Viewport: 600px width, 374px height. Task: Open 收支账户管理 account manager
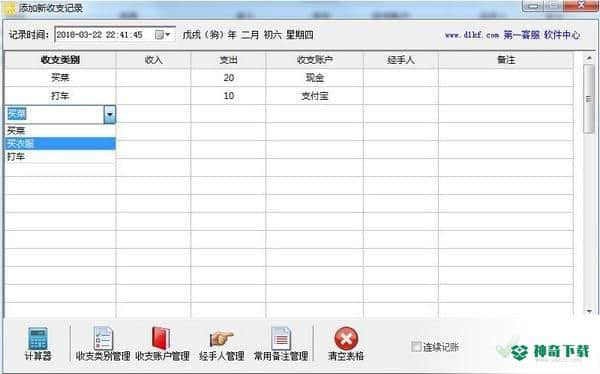point(162,343)
